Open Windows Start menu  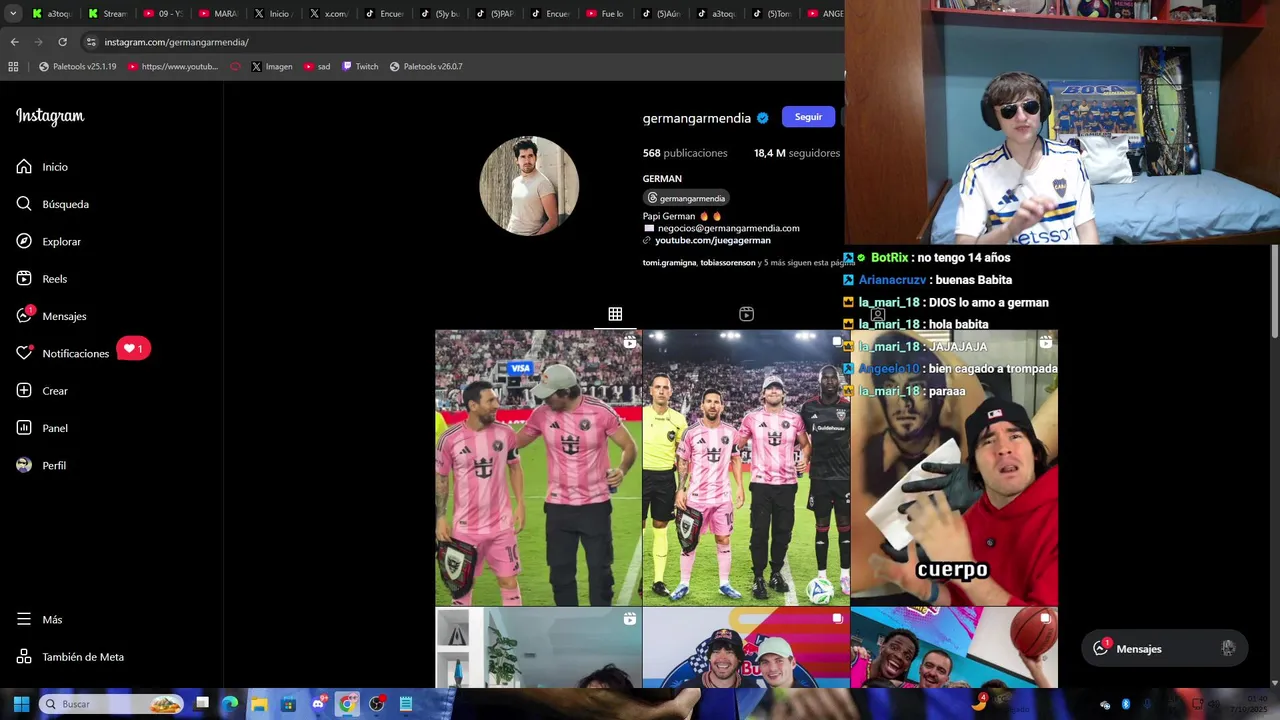pos(21,704)
